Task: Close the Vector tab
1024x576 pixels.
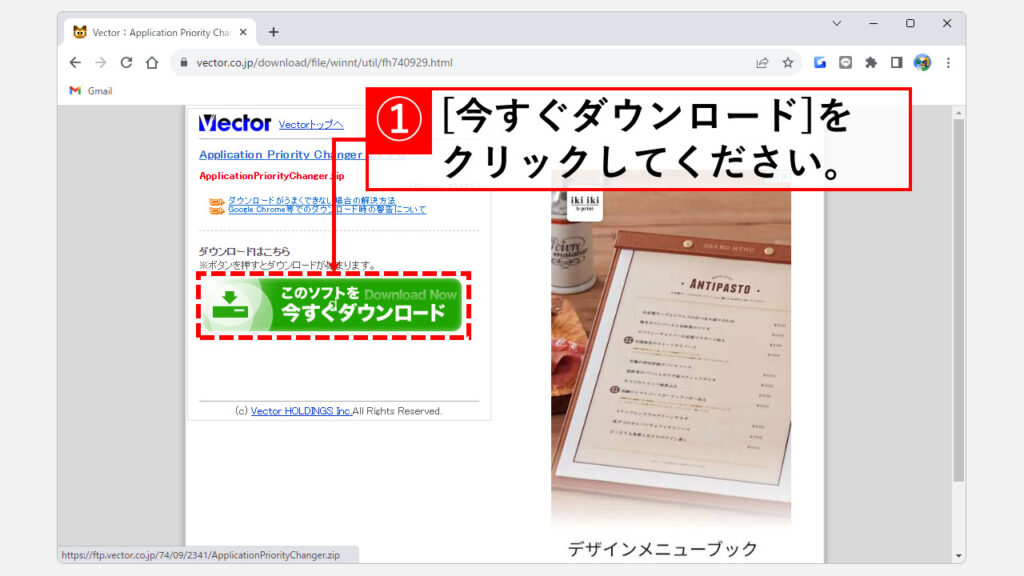Action: tap(243, 32)
